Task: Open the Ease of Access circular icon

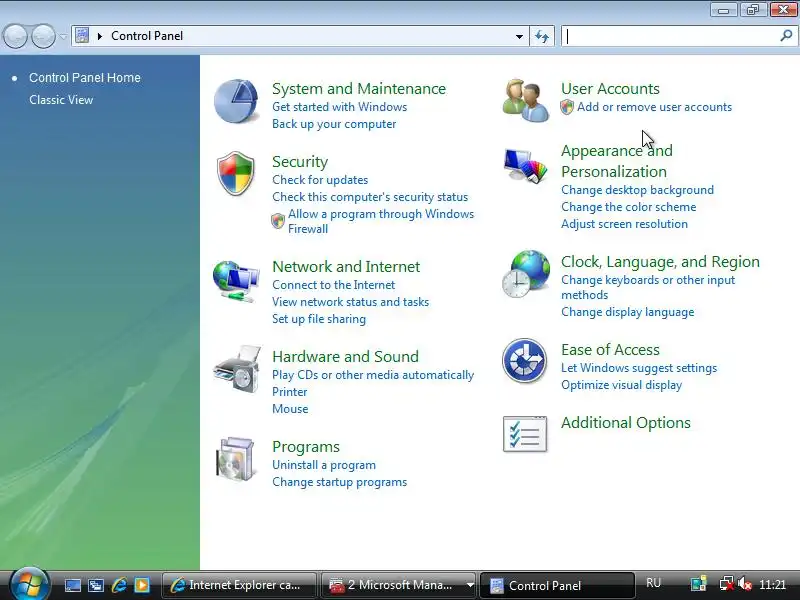Action: click(x=524, y=361)
